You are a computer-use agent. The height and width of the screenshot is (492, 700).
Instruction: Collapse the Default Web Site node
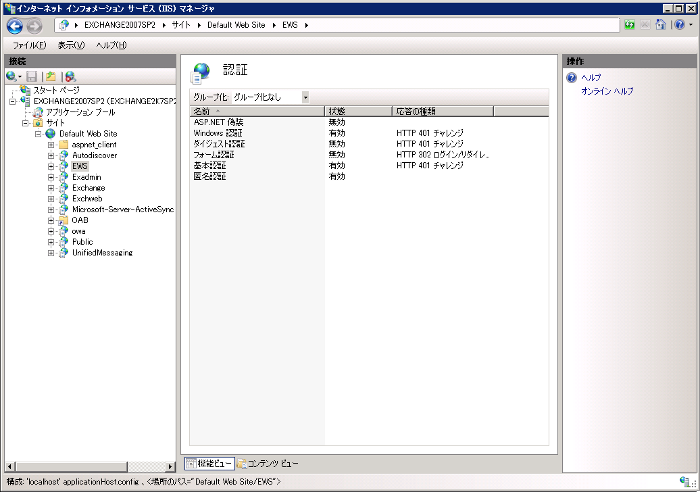(x=38, y=133)
